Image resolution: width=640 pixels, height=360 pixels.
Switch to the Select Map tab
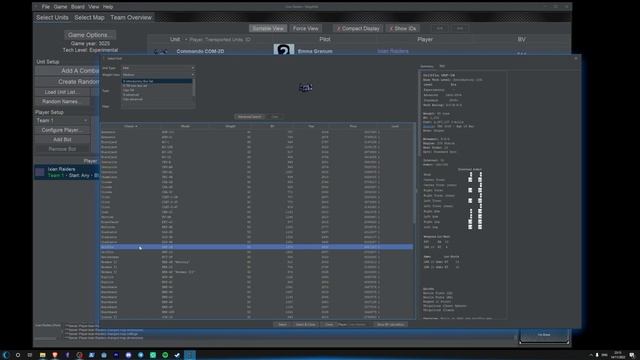tap(89, 18)
